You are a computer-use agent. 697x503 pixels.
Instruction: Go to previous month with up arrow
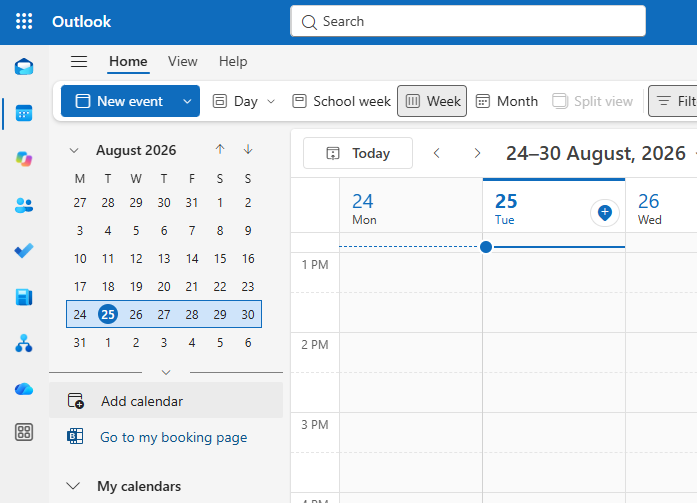pos(220,149)
